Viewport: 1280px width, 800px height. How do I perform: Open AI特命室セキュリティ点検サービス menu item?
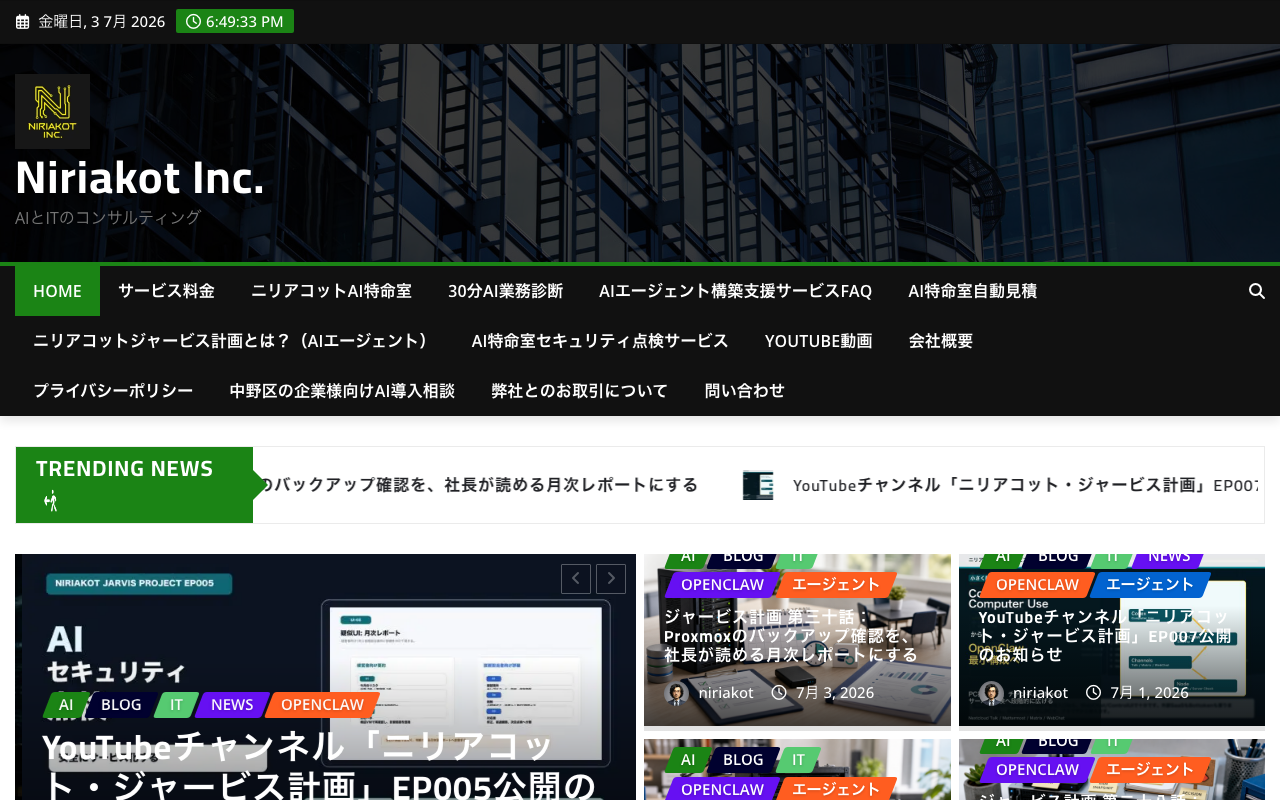pyautogui.click(x=600, y=341)
